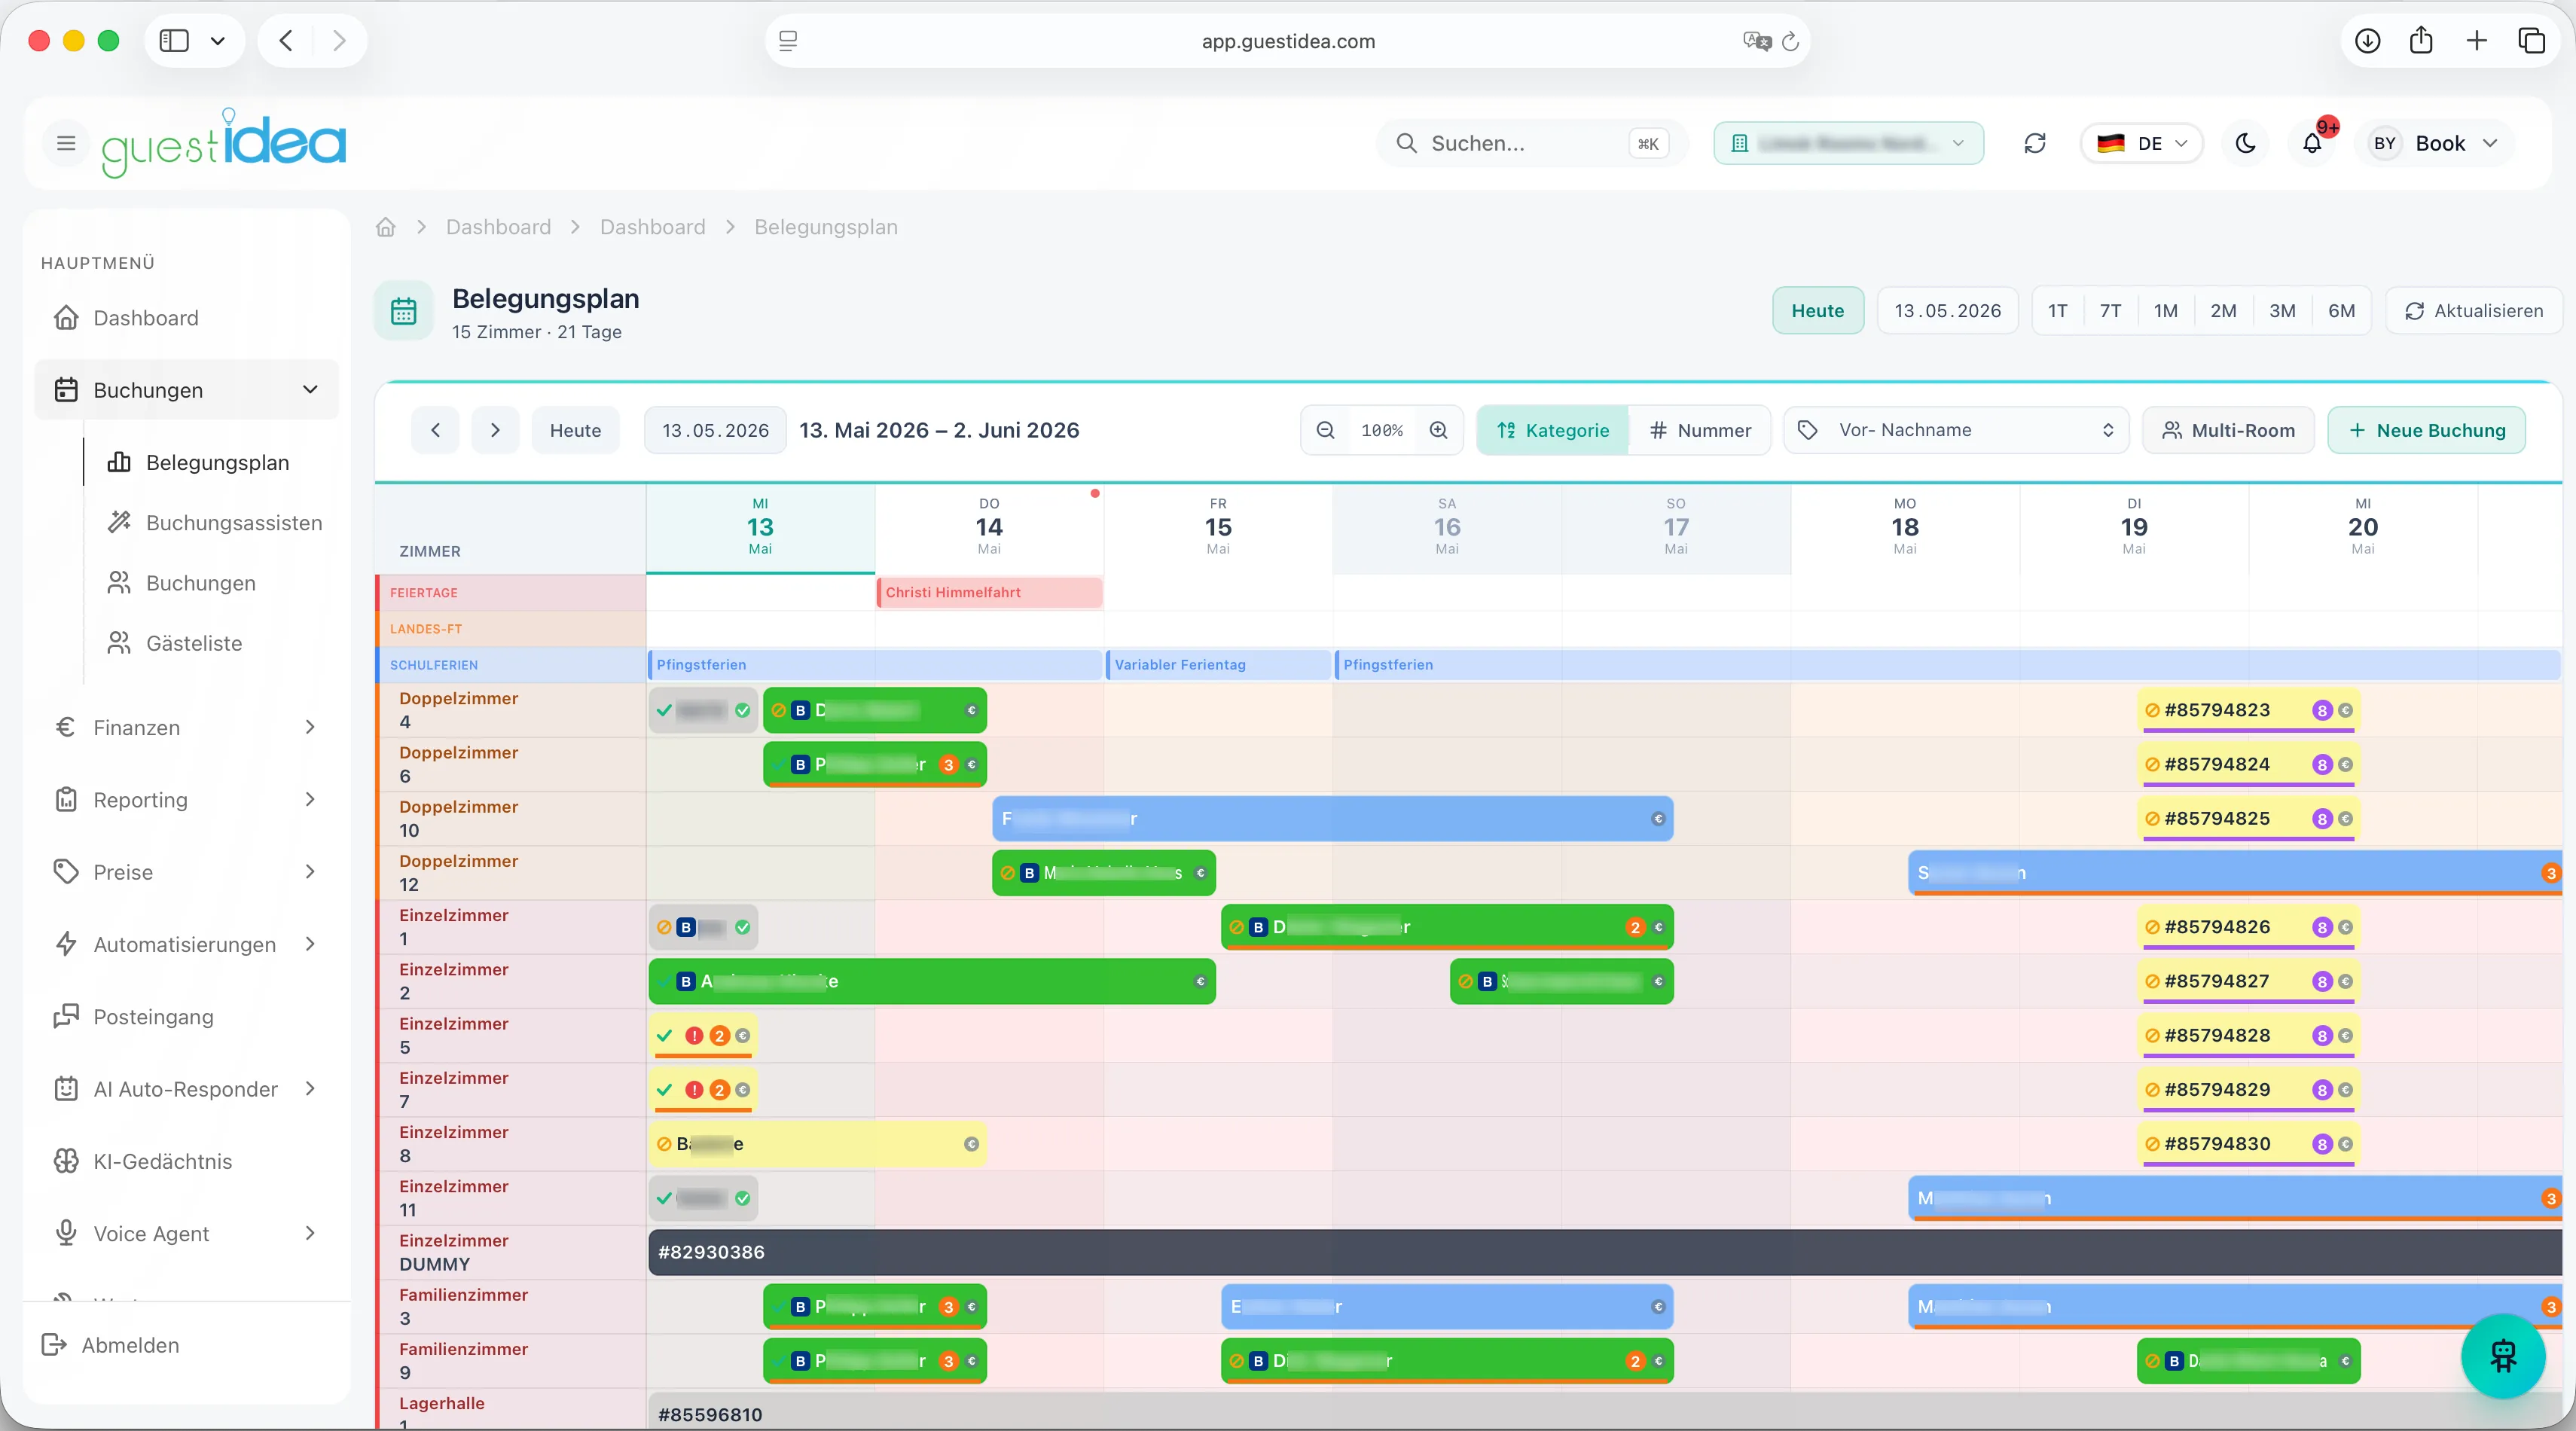
Task: Open Vor- Nachname label dropdown
Action: [x=1956, y=430]
